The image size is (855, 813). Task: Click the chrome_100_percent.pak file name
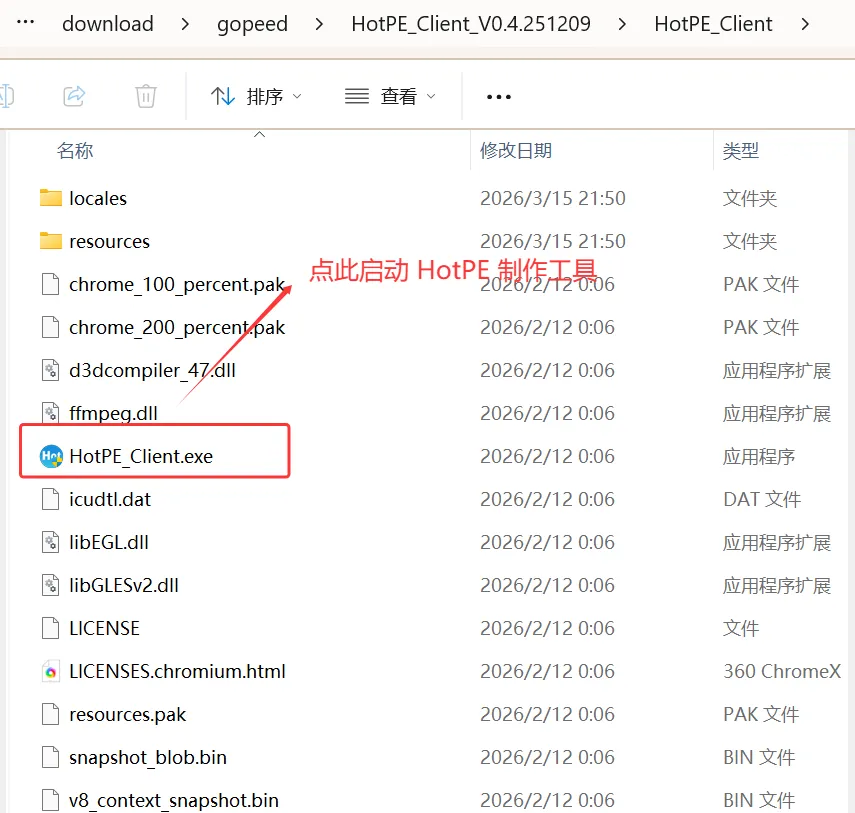pos(177,285)
